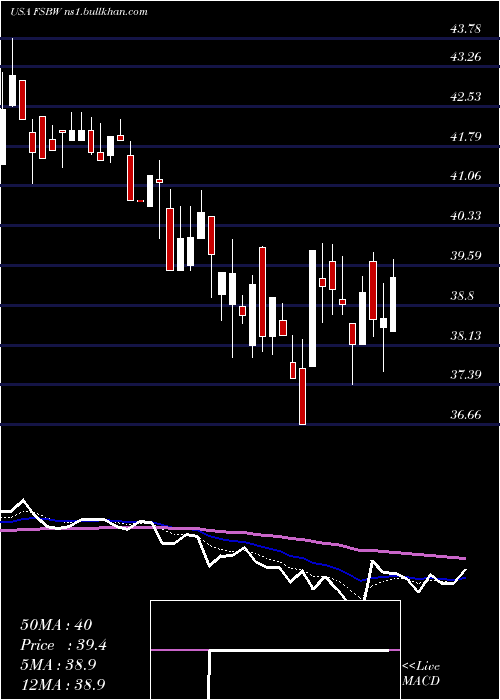Viewport: 500px width, 700px height.
Task: Click the USA FSBW ns1.bullkhan.com header text
Action: click(79, 12)
